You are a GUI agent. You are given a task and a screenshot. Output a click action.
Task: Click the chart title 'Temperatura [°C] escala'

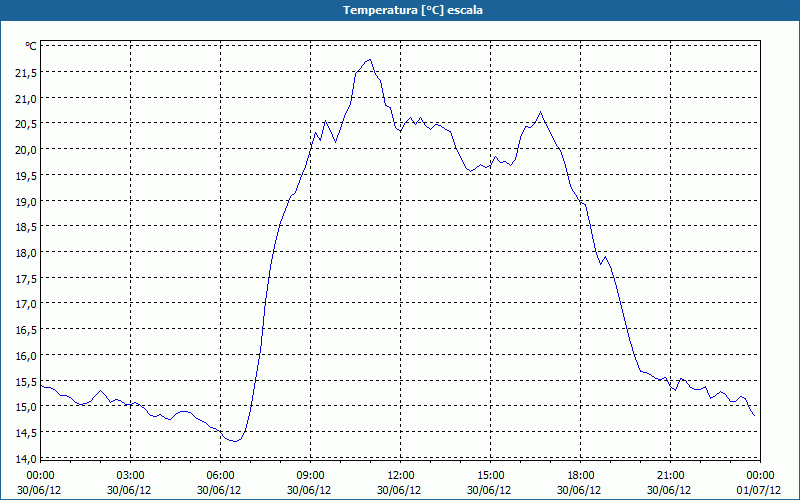click(x=413, y=10)
